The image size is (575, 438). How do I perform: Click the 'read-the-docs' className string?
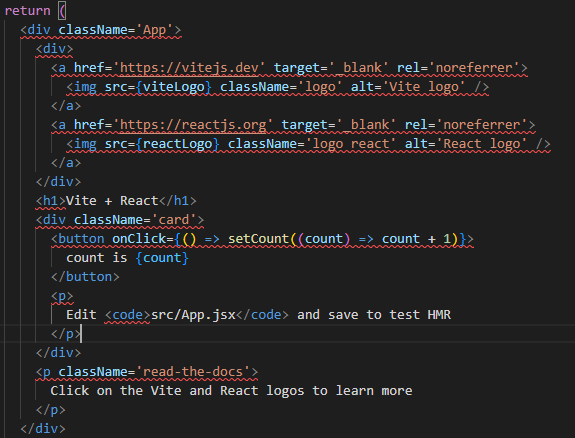tap(193, 372)
